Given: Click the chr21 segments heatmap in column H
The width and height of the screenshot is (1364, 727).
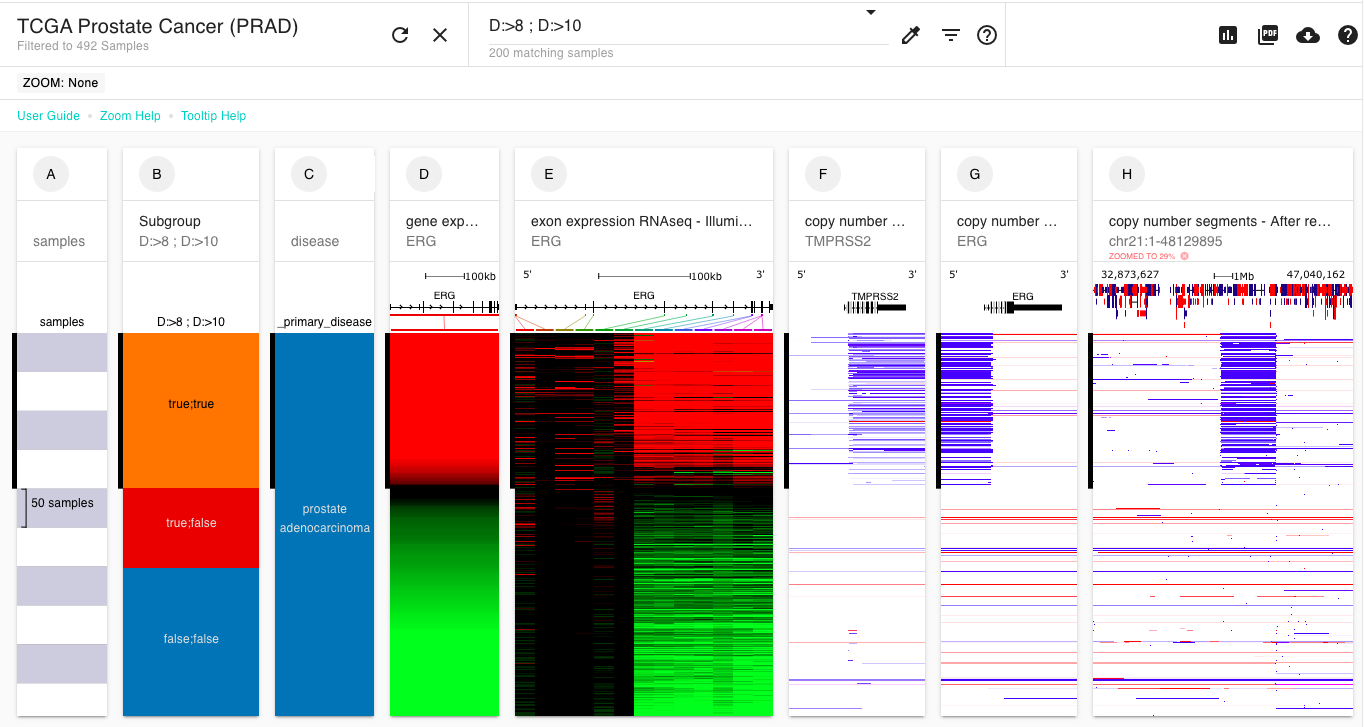Looking at the screenshot, I should [x=1223, y=524].
